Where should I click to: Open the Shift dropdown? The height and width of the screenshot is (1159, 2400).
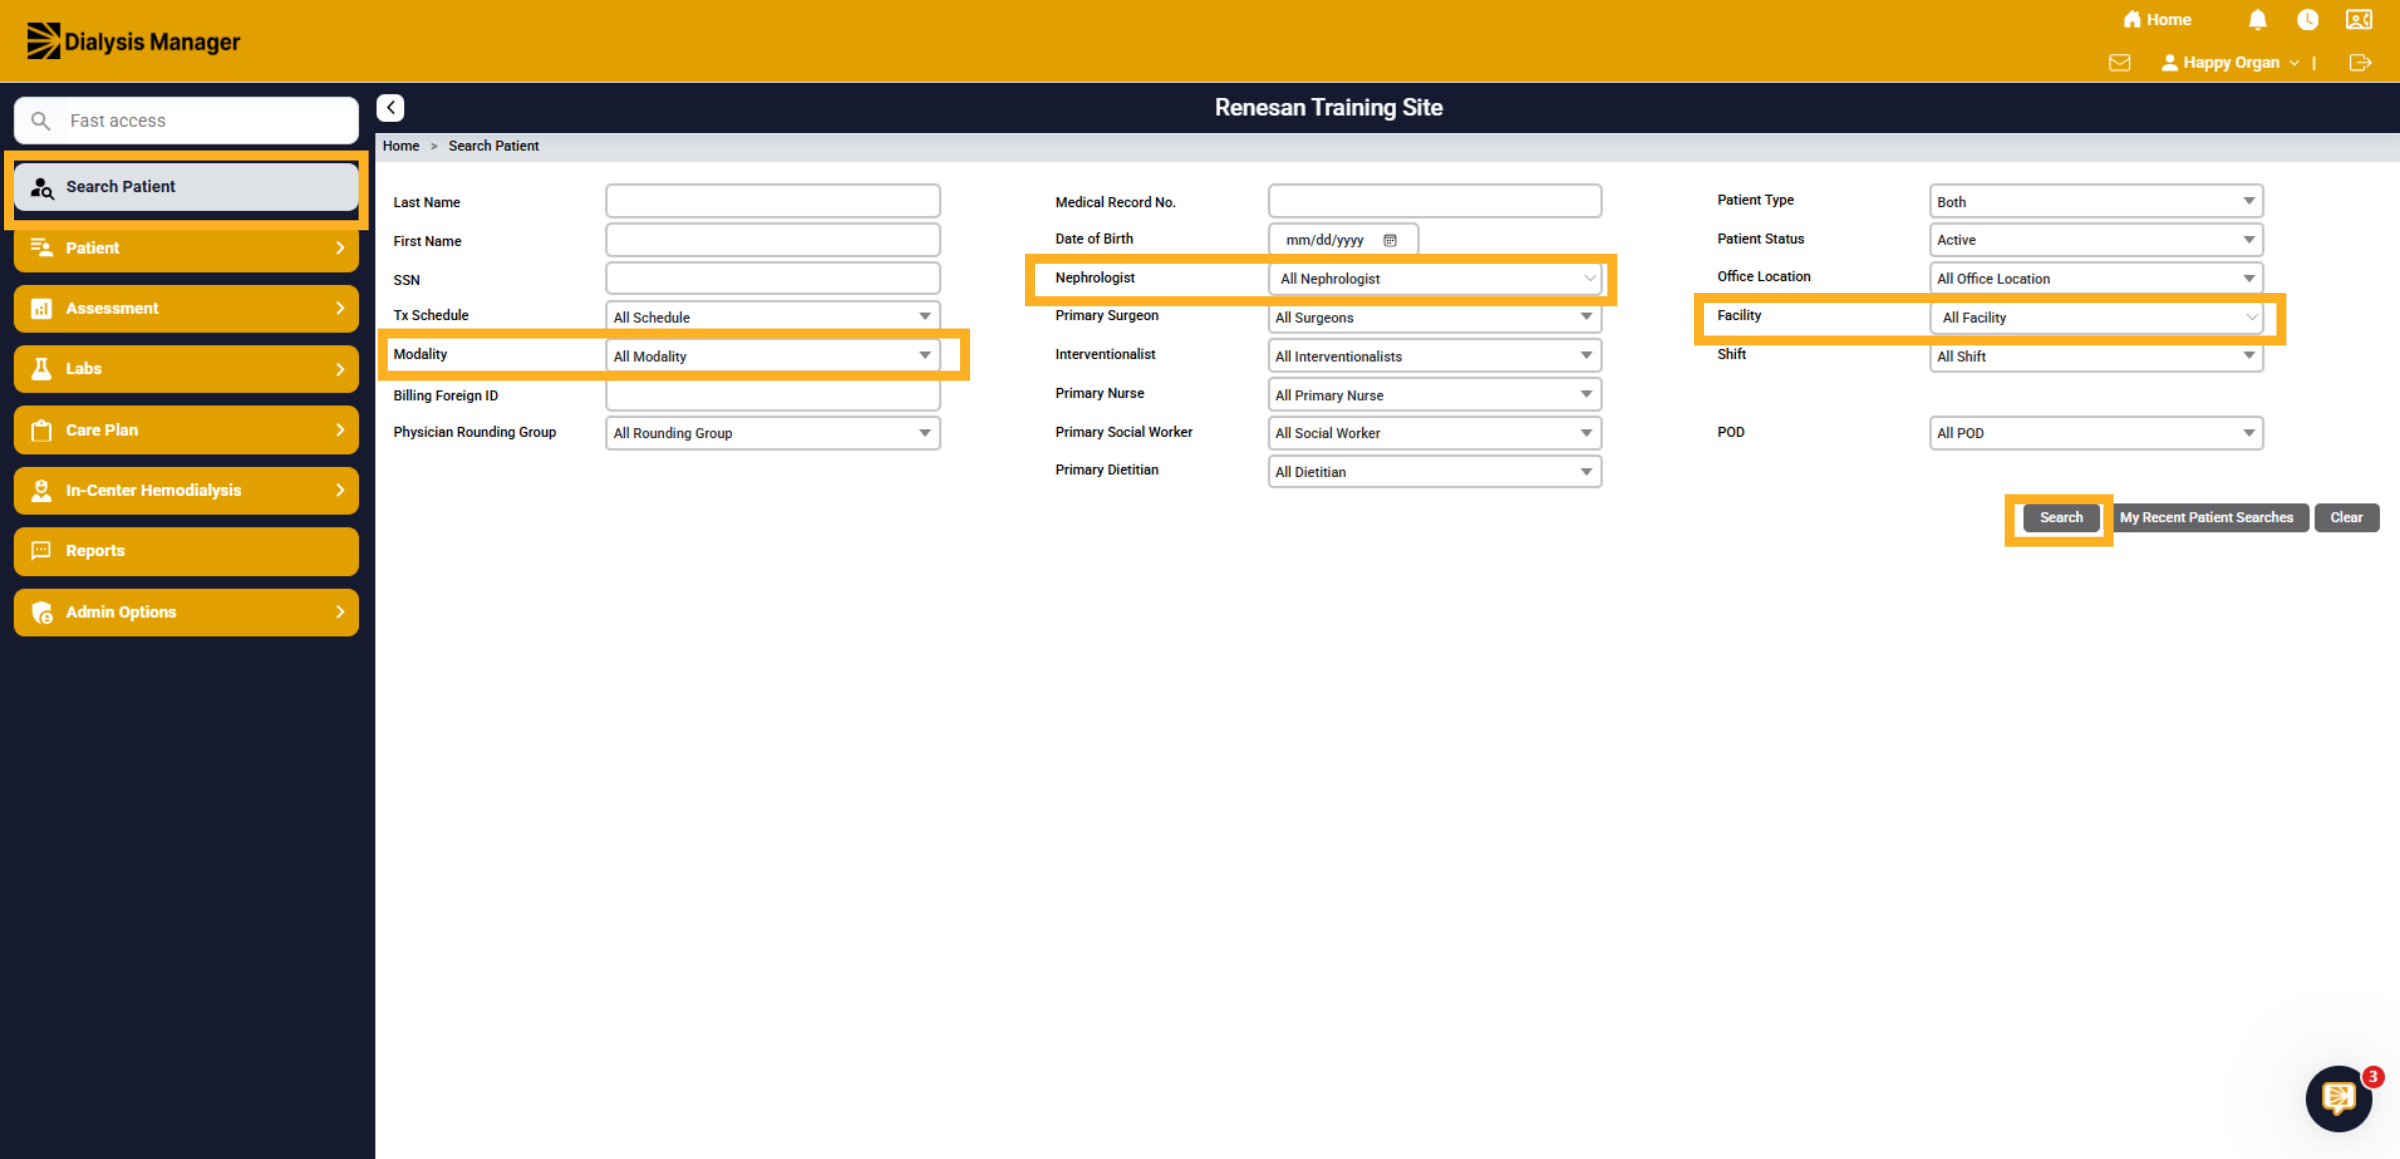[2096, 356]
